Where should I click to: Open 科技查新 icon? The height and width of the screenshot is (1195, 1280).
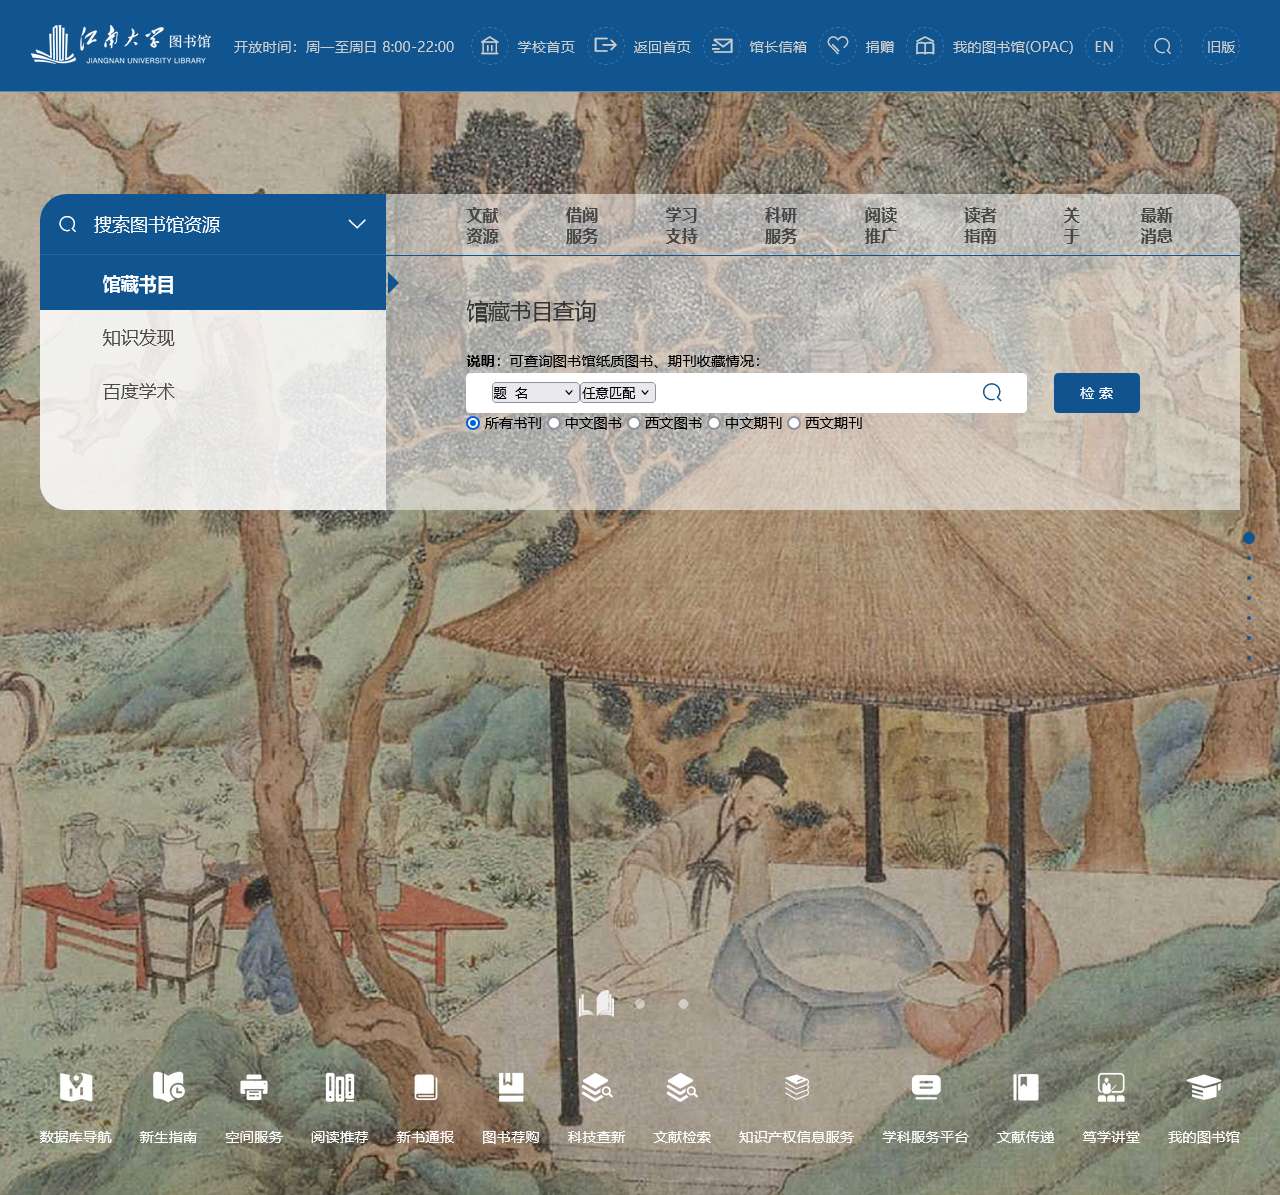[597, 1087]
